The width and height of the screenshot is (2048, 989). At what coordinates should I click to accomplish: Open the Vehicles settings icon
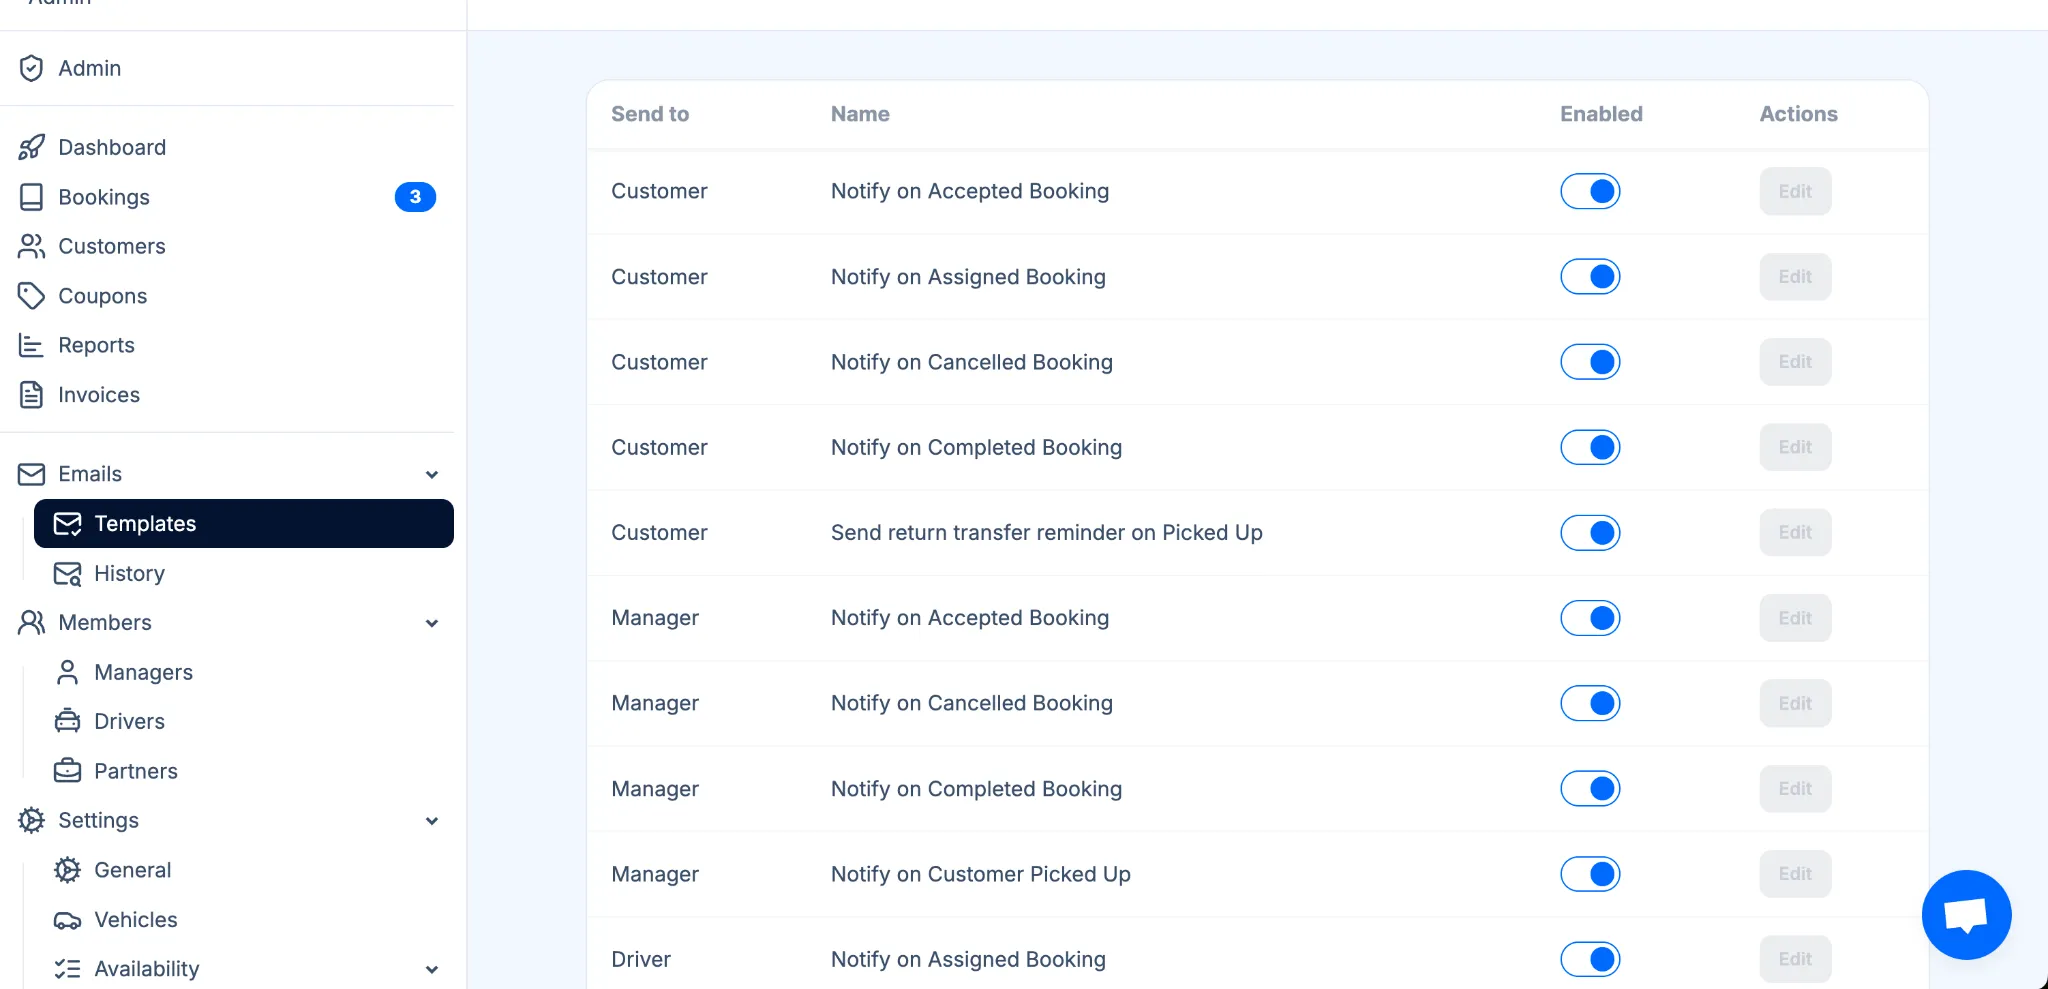(x=67, y=919)
